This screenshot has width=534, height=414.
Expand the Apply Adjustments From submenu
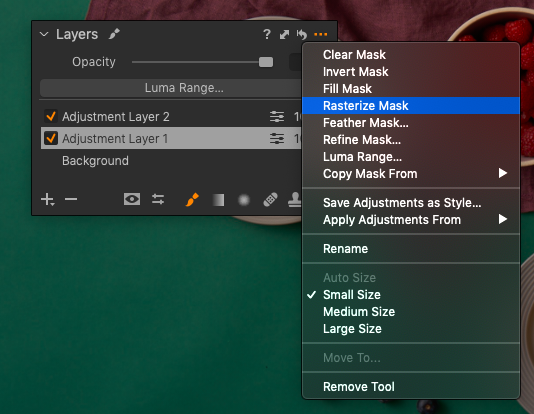tap(411, 220)
